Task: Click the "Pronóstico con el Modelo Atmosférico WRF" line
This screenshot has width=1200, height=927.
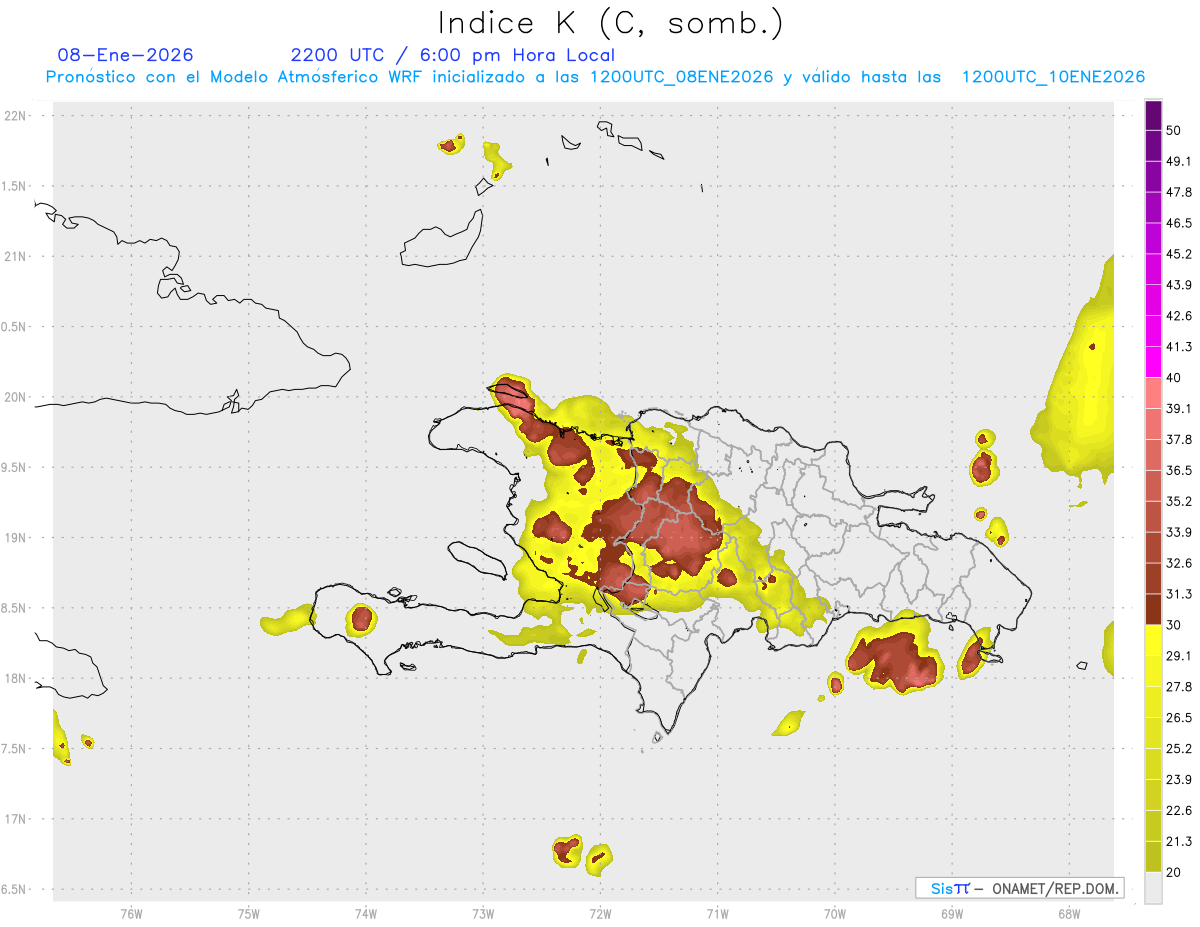Action: 595,77
